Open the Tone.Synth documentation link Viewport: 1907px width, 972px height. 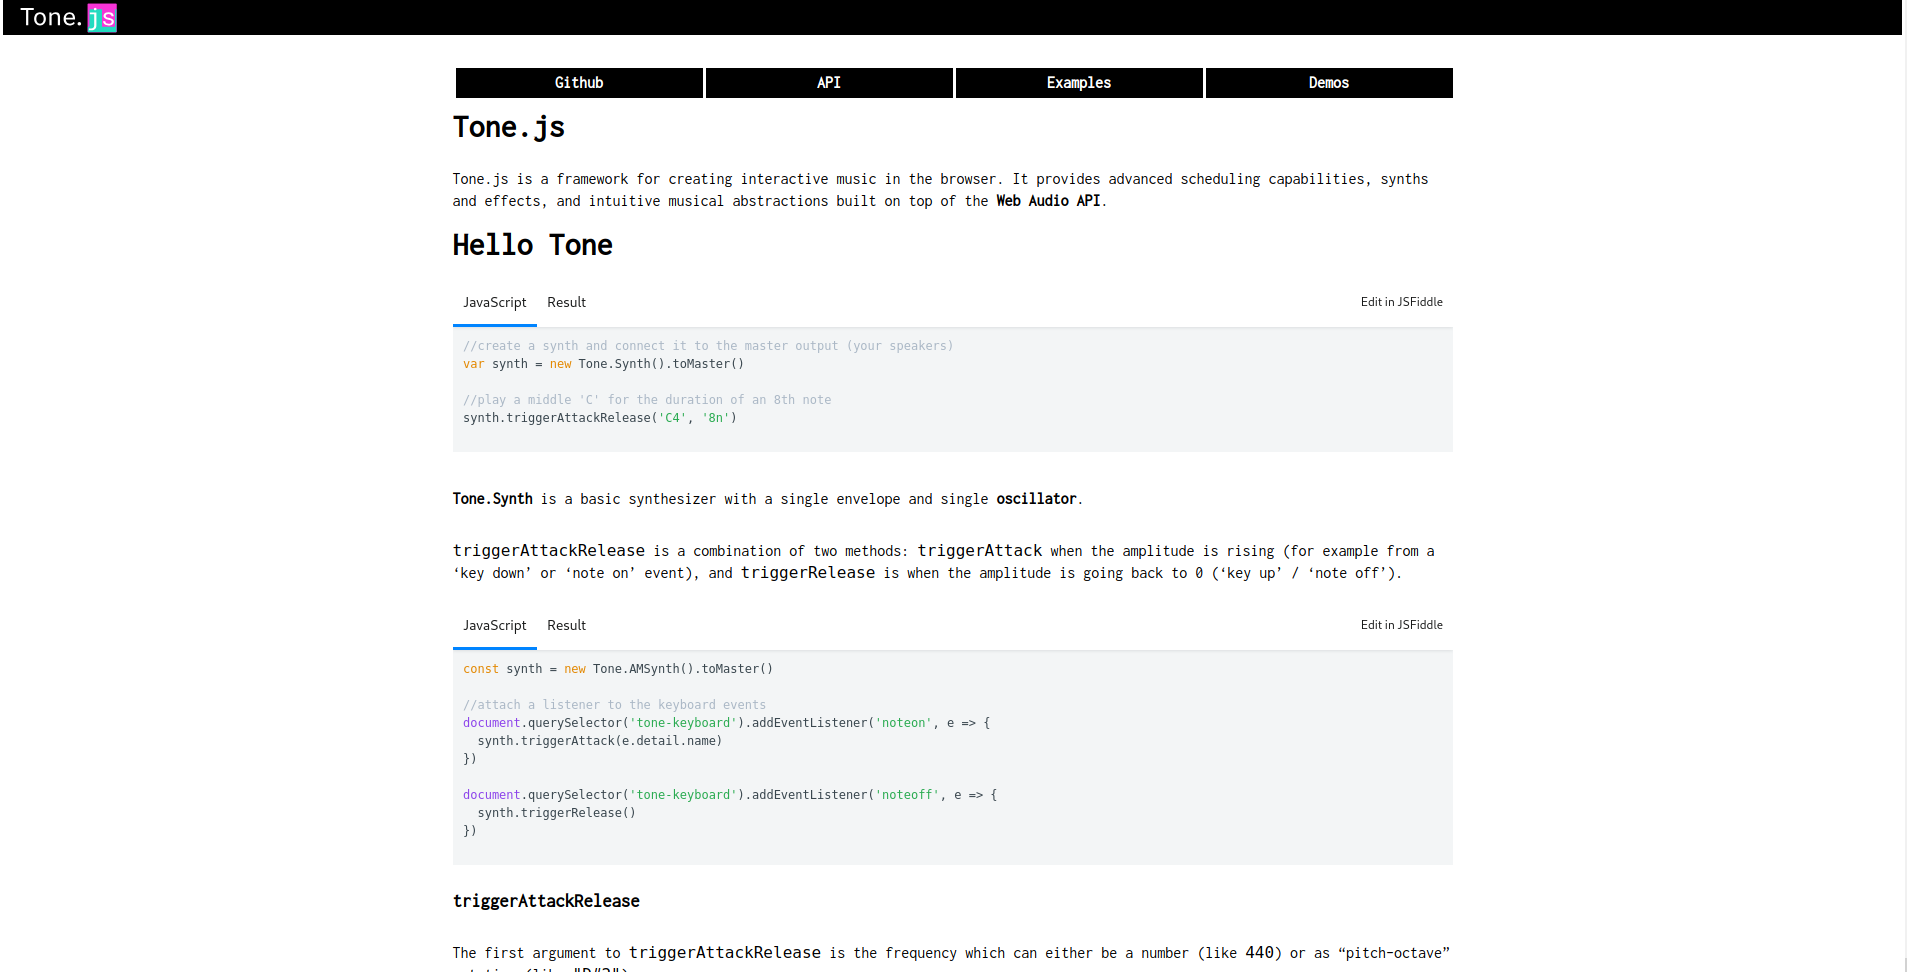point(492,499)
